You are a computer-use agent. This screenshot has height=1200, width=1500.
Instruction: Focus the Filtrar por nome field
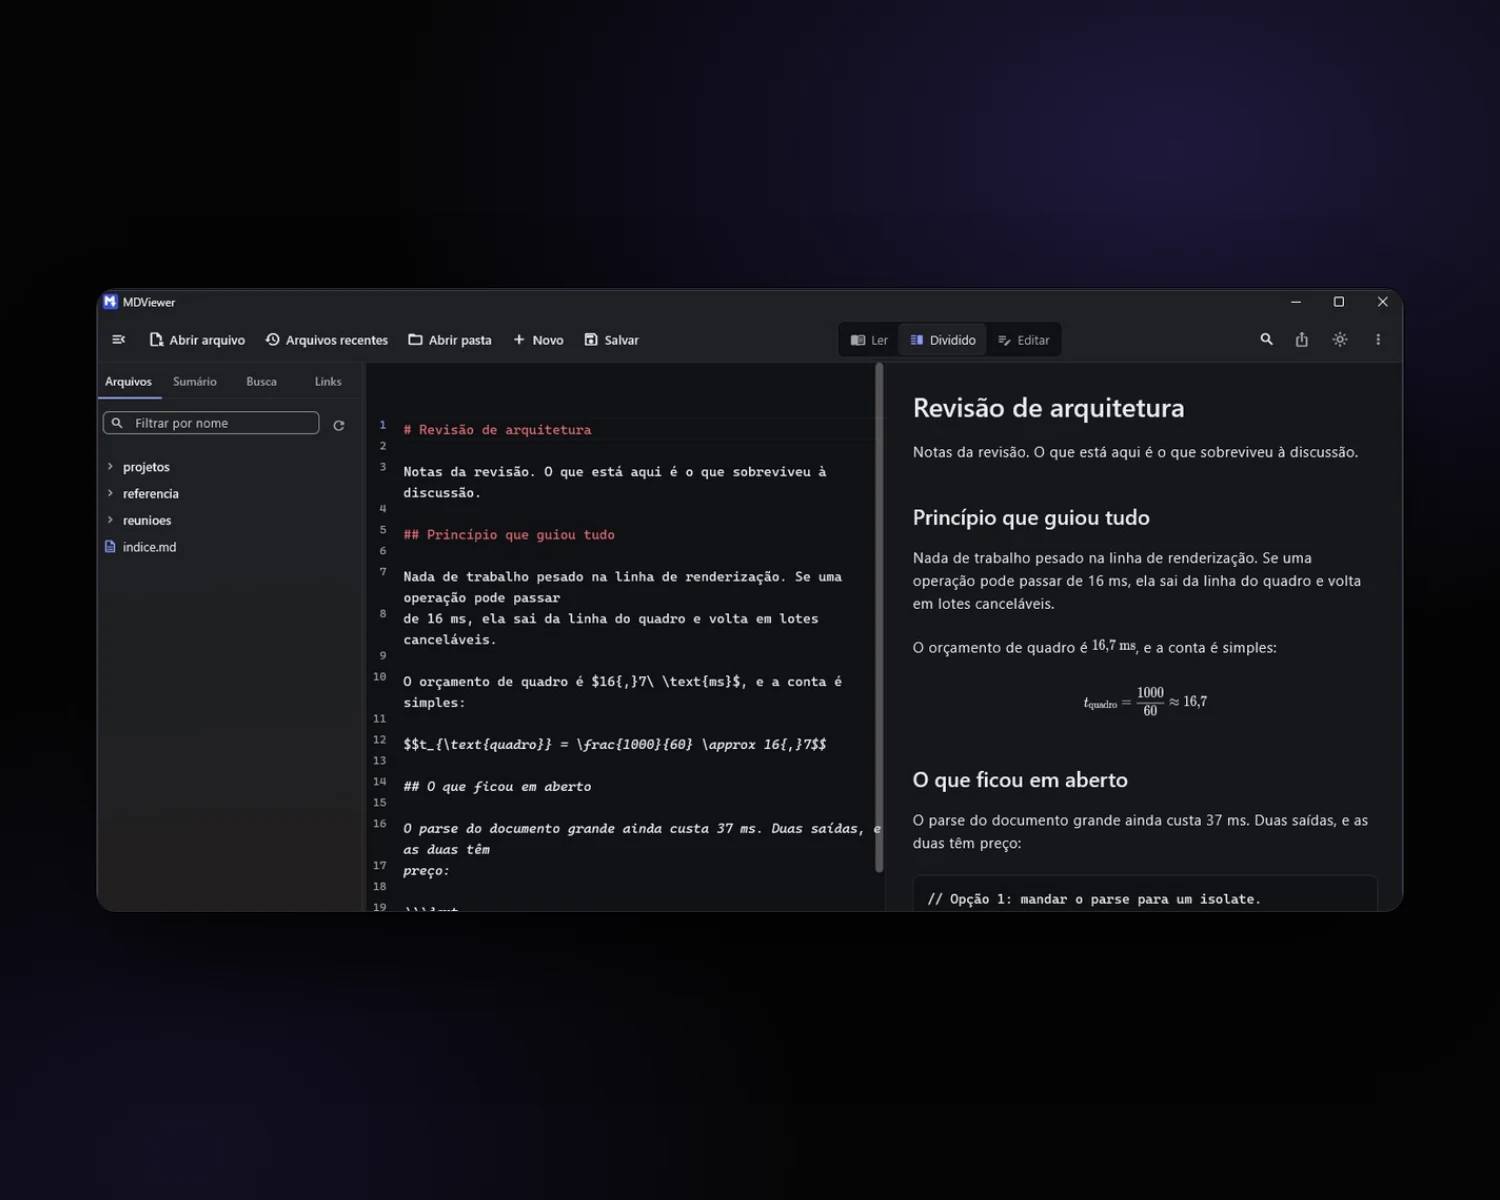click(211, 423)
